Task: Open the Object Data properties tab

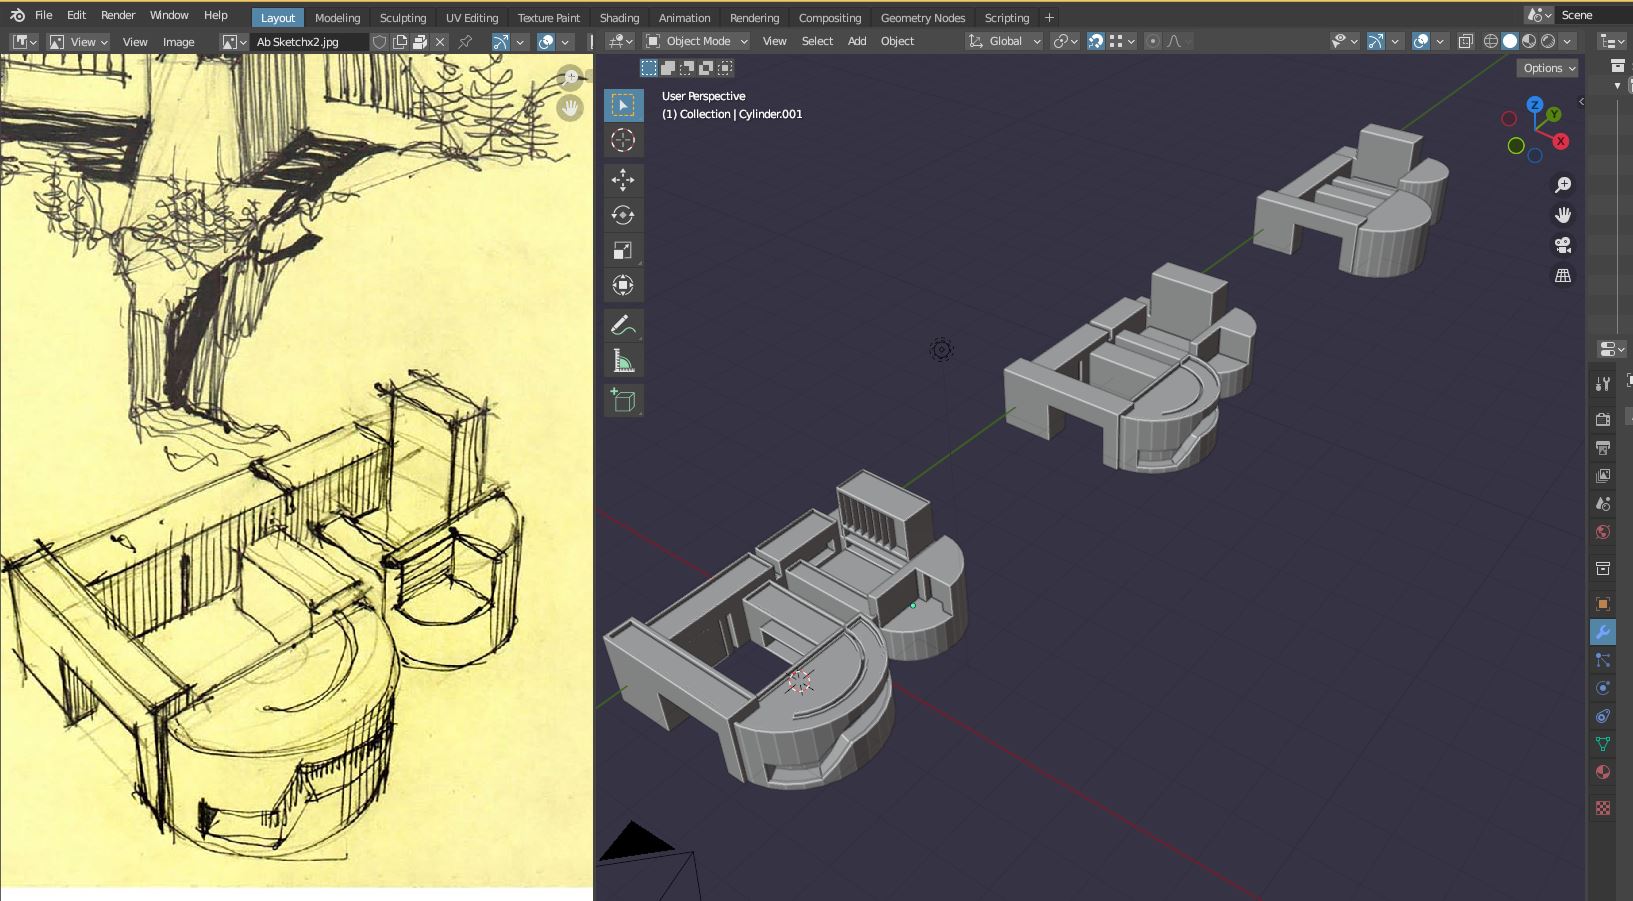Action: click(1603, 744)
